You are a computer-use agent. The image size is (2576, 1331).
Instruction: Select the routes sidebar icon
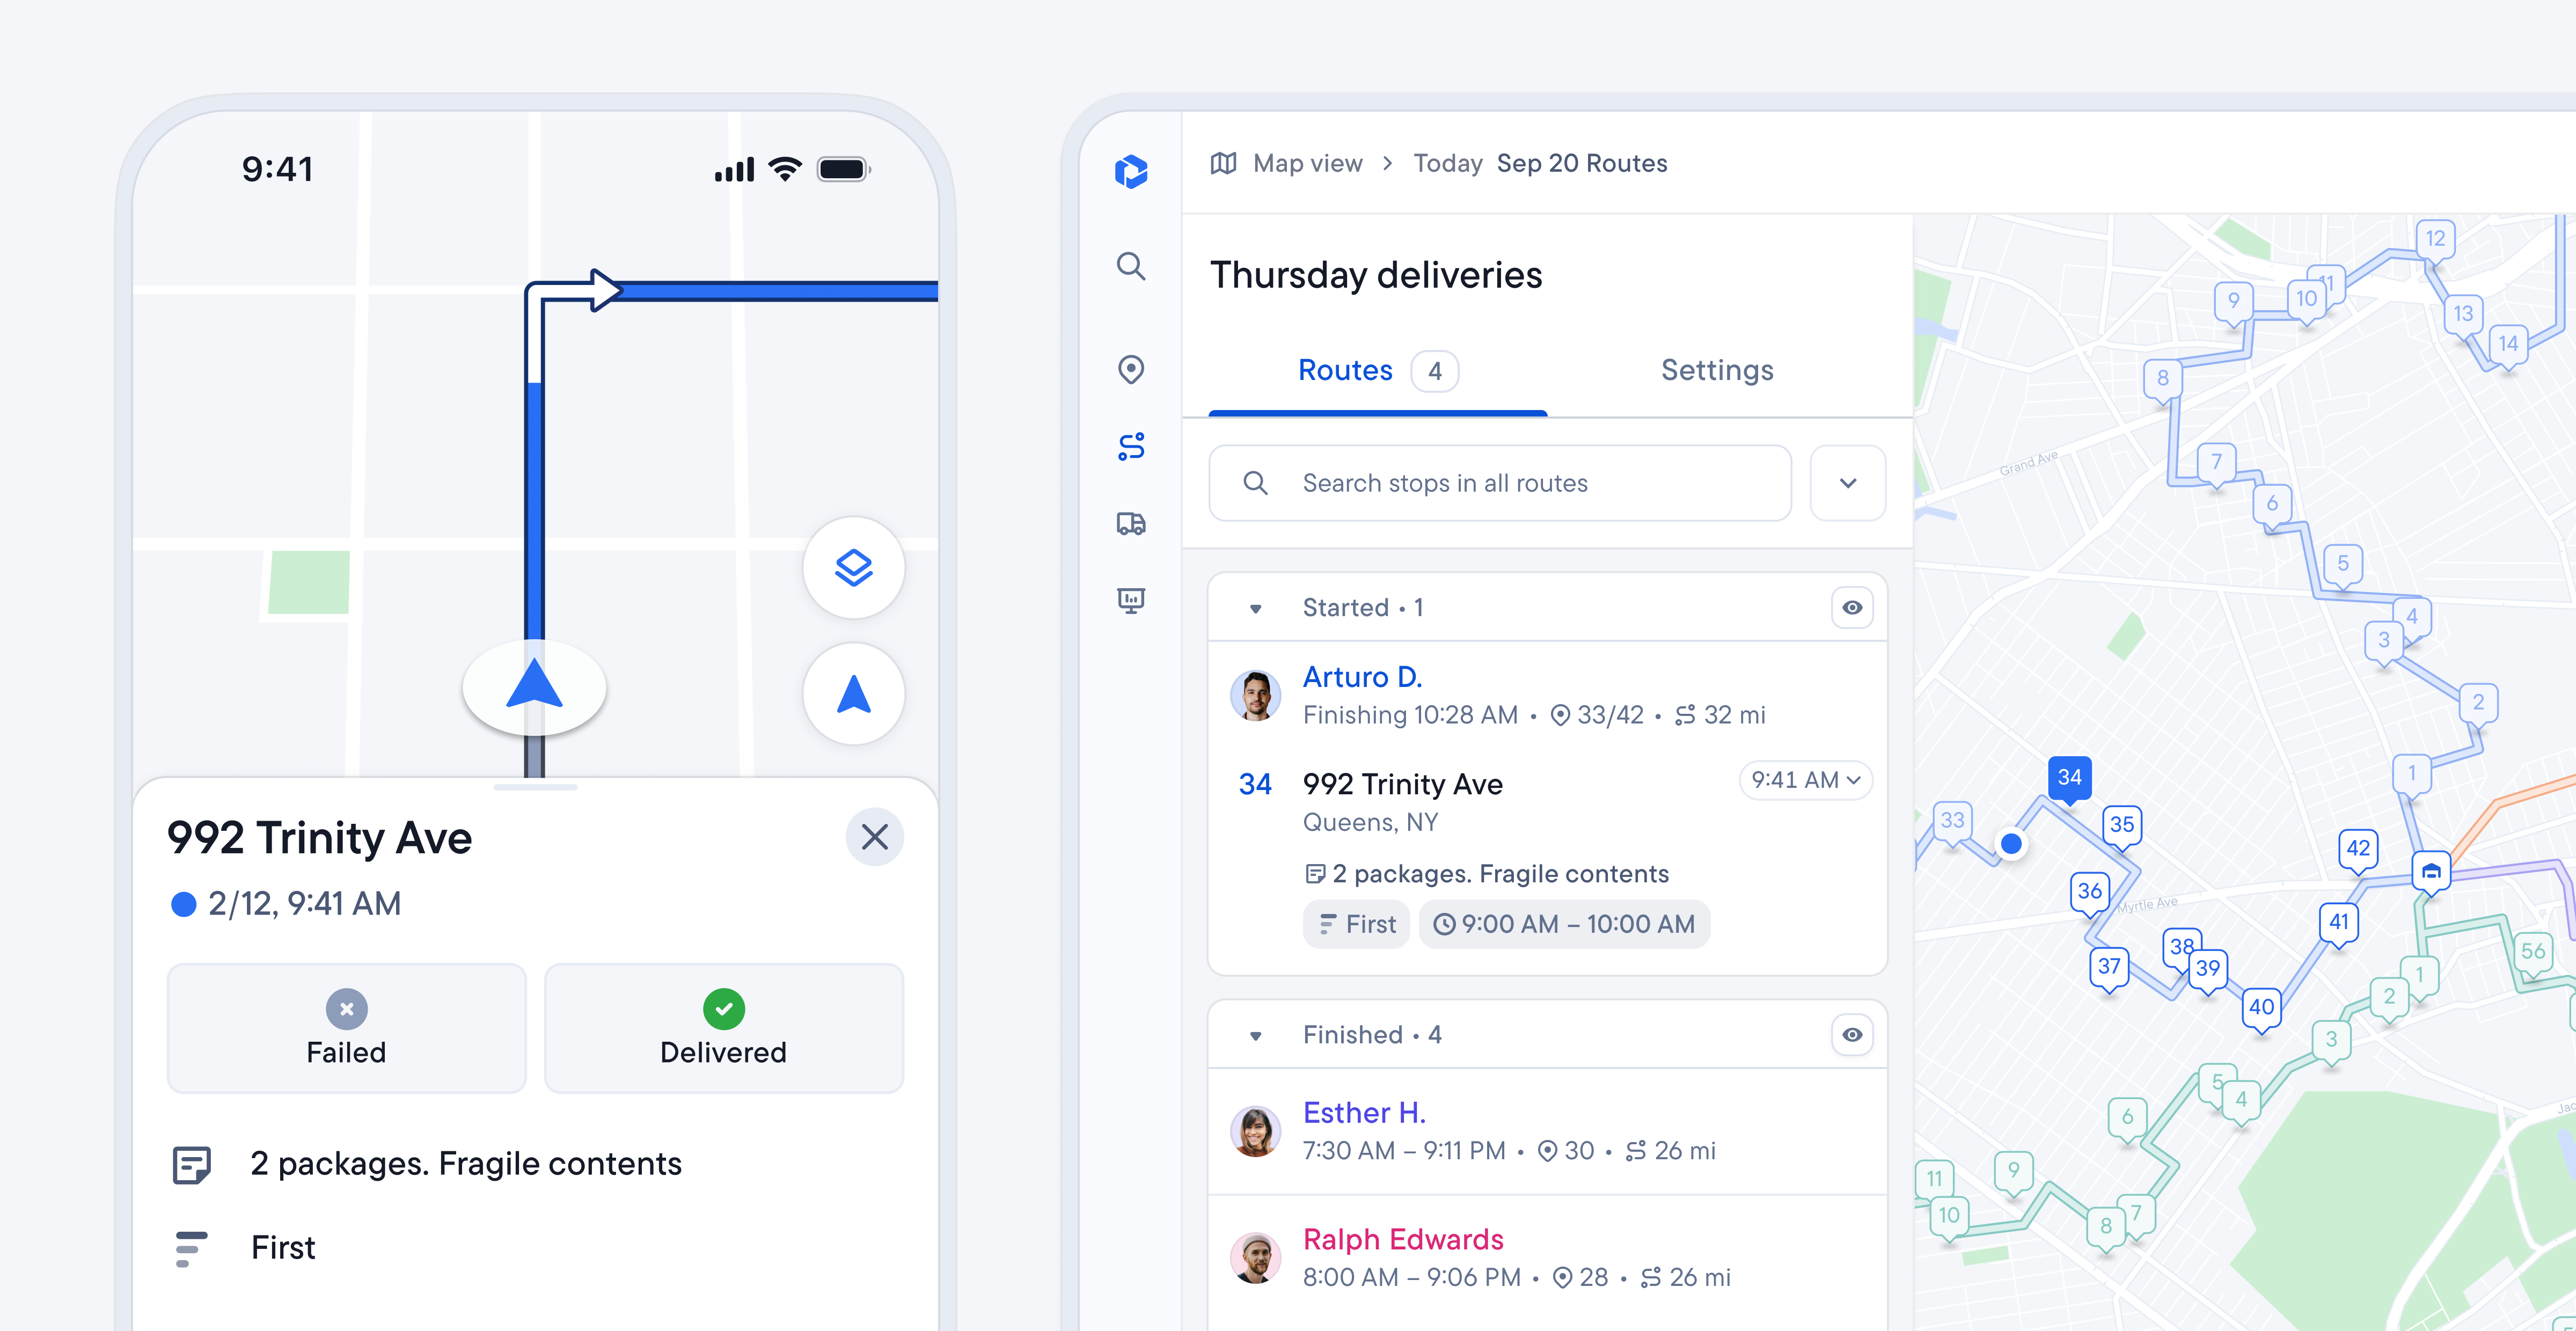tap(1131, 446)
